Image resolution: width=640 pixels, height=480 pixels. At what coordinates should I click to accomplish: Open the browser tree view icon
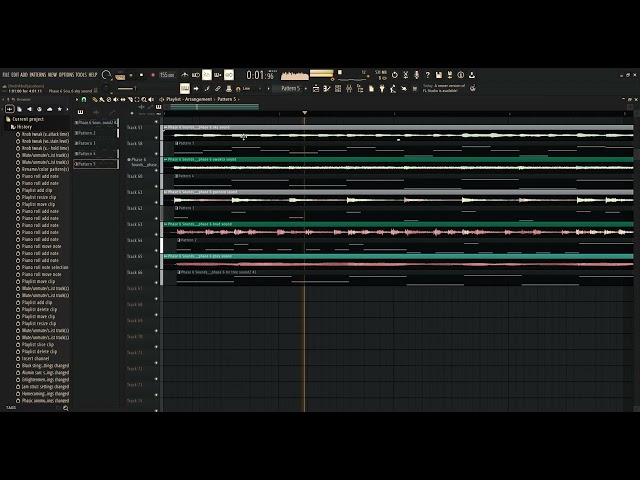pos(360,88)
